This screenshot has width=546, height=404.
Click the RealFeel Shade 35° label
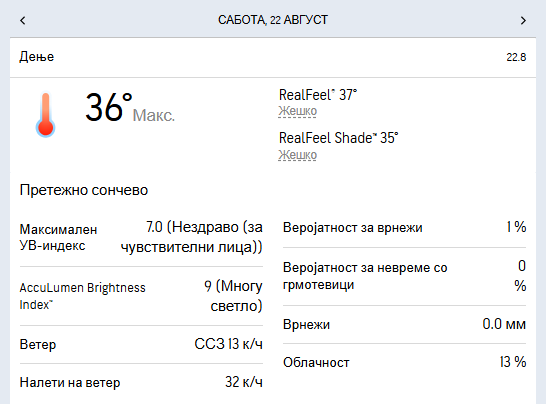point(338,138)
